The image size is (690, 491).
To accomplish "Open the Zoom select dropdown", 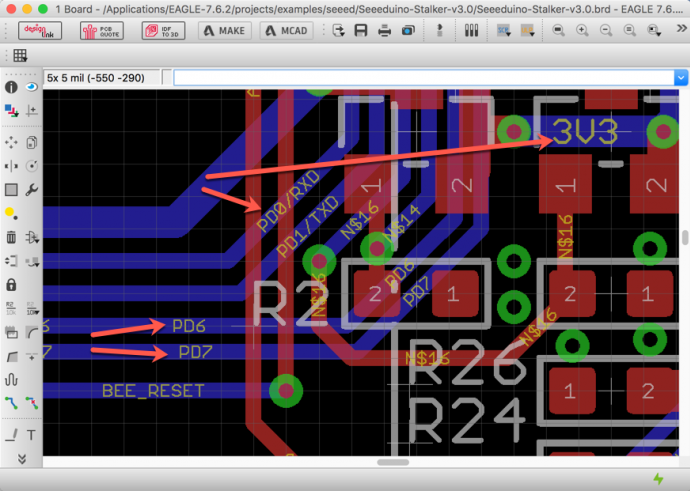I will 654,30.
